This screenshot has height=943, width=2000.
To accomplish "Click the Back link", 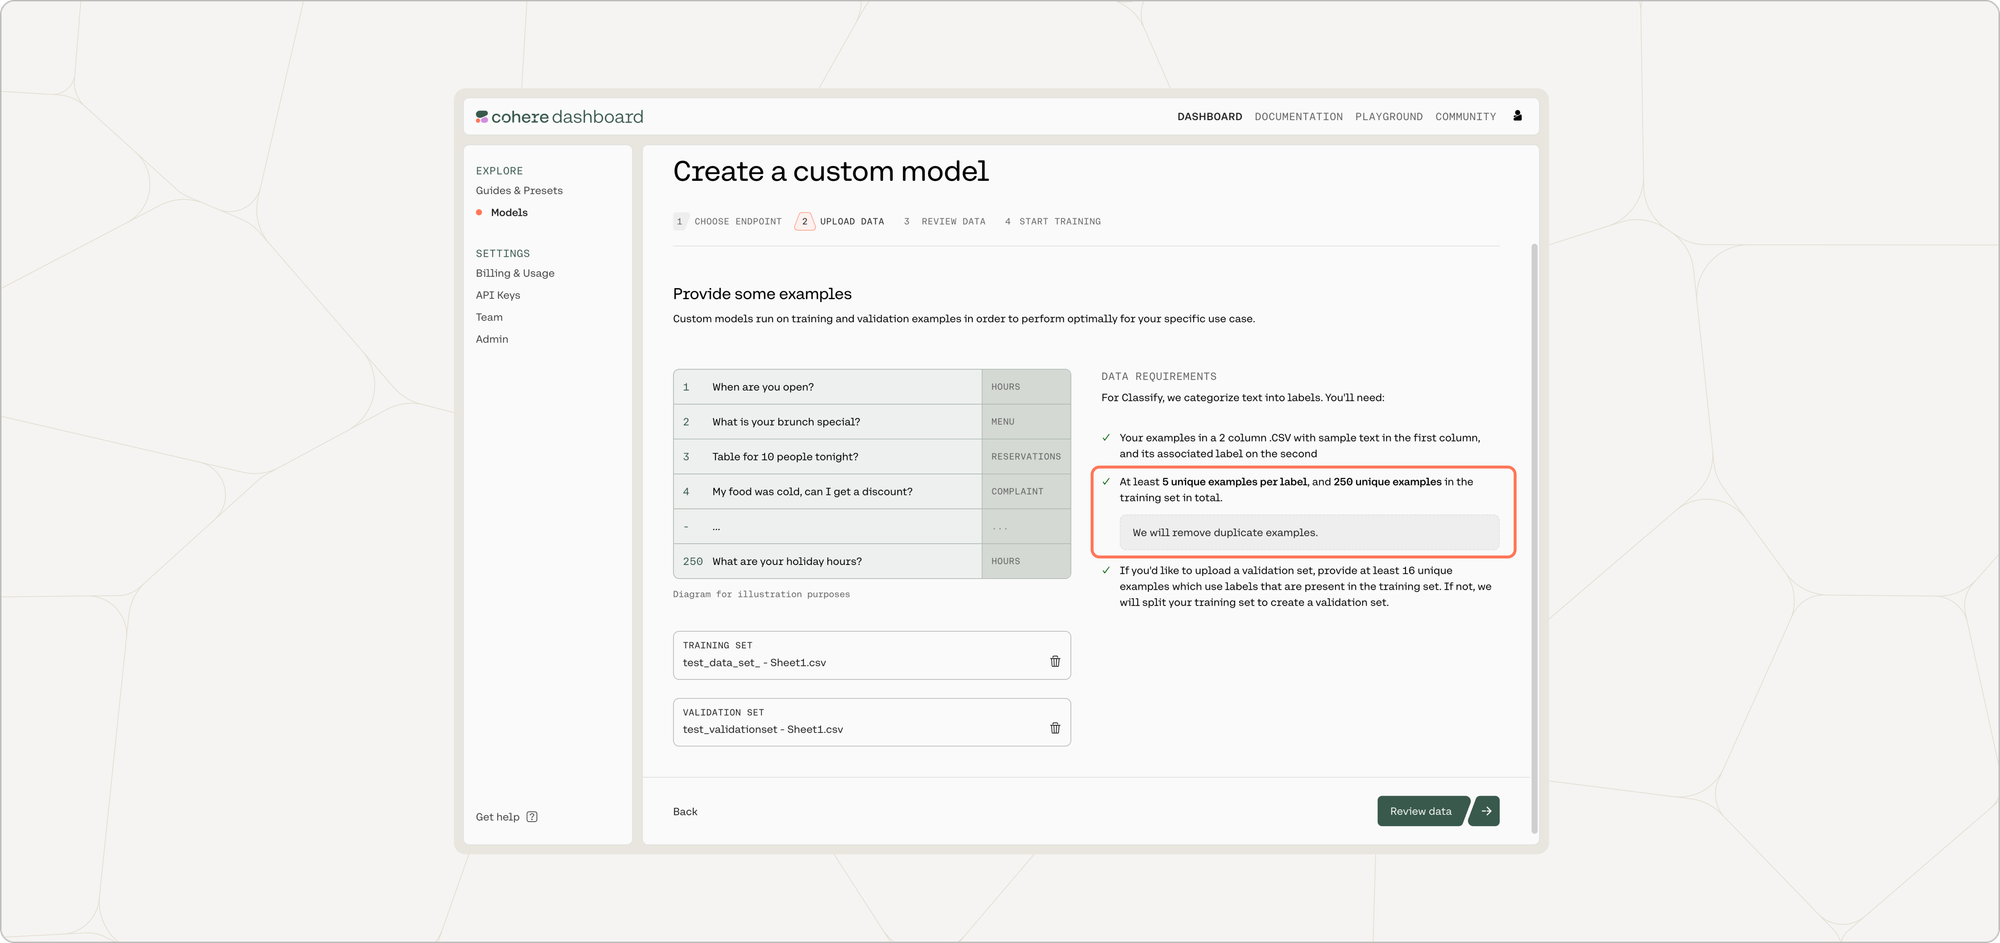I will (685, 812).
